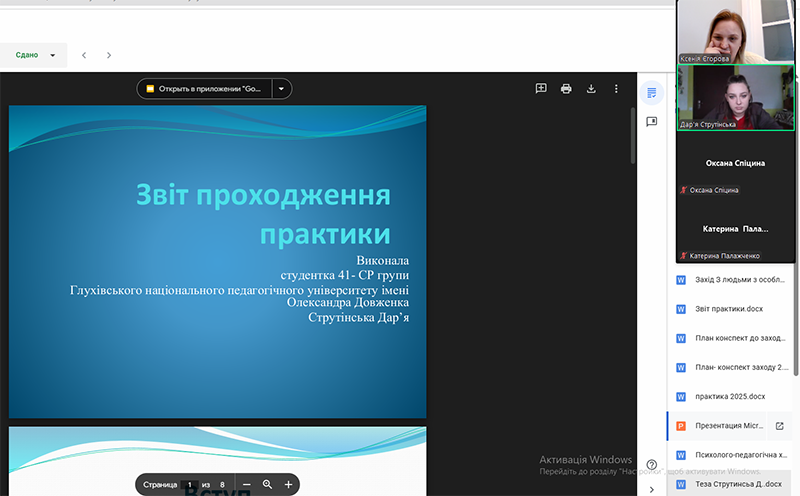Open the 'Сдано' status dropdown
This screenshot has width=800, height=496.
[x=33, y=55]
